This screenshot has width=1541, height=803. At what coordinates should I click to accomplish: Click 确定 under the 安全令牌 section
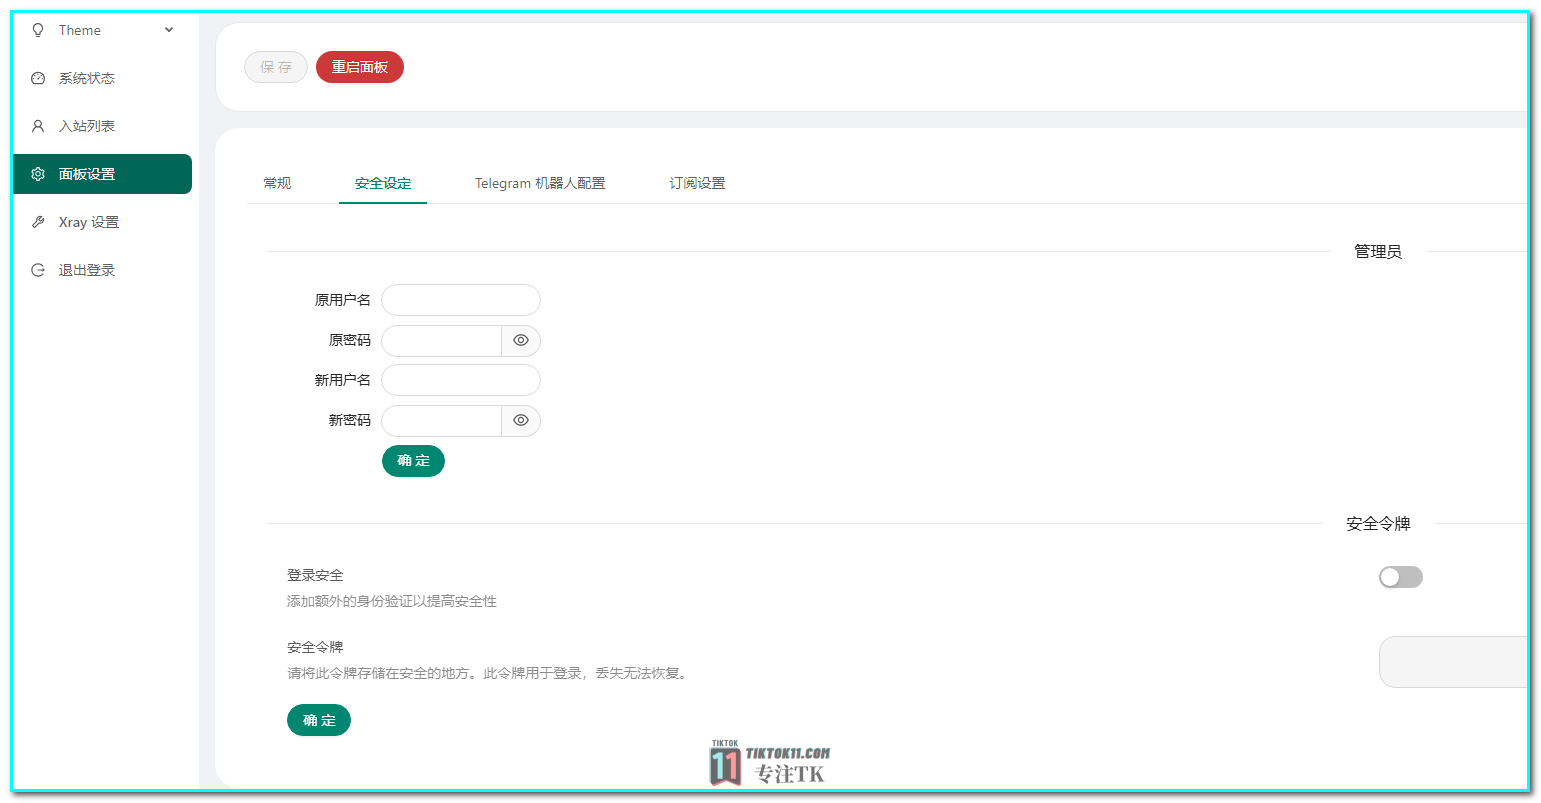coord(319,720)
